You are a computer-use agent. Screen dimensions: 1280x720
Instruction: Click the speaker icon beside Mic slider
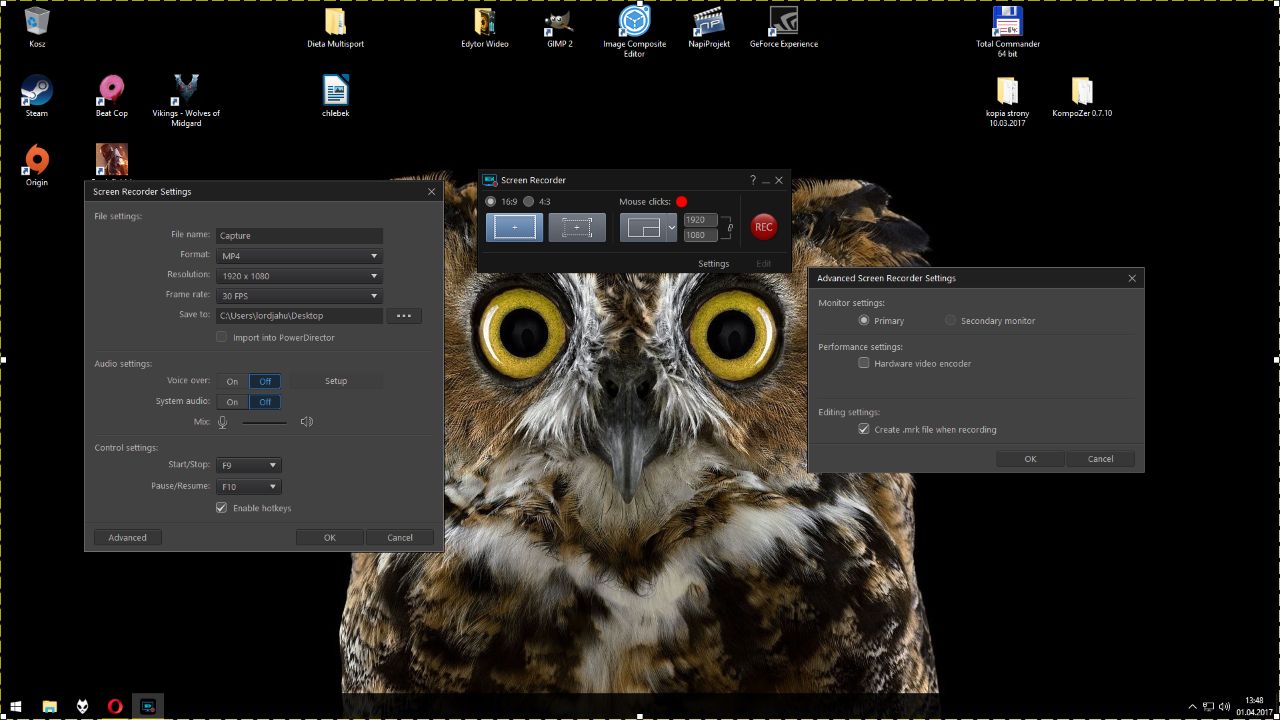coord(306,422)
